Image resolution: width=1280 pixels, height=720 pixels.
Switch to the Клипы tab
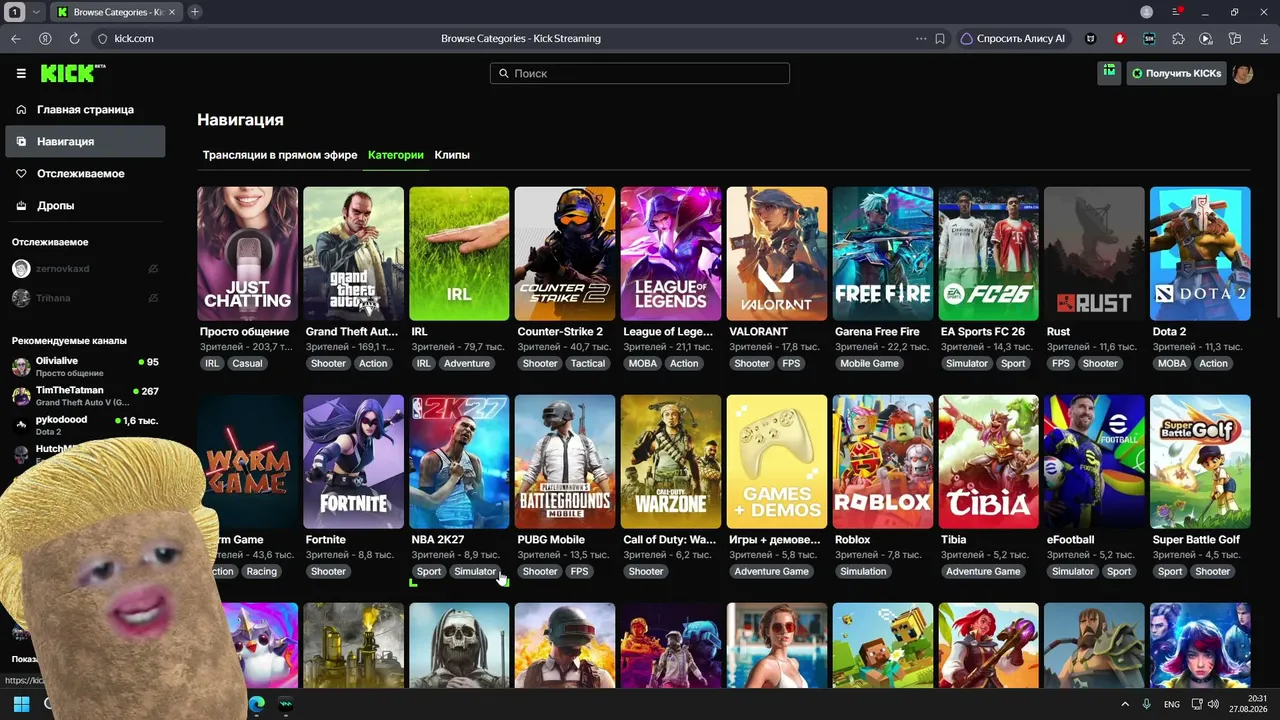[x=452, y=155]
